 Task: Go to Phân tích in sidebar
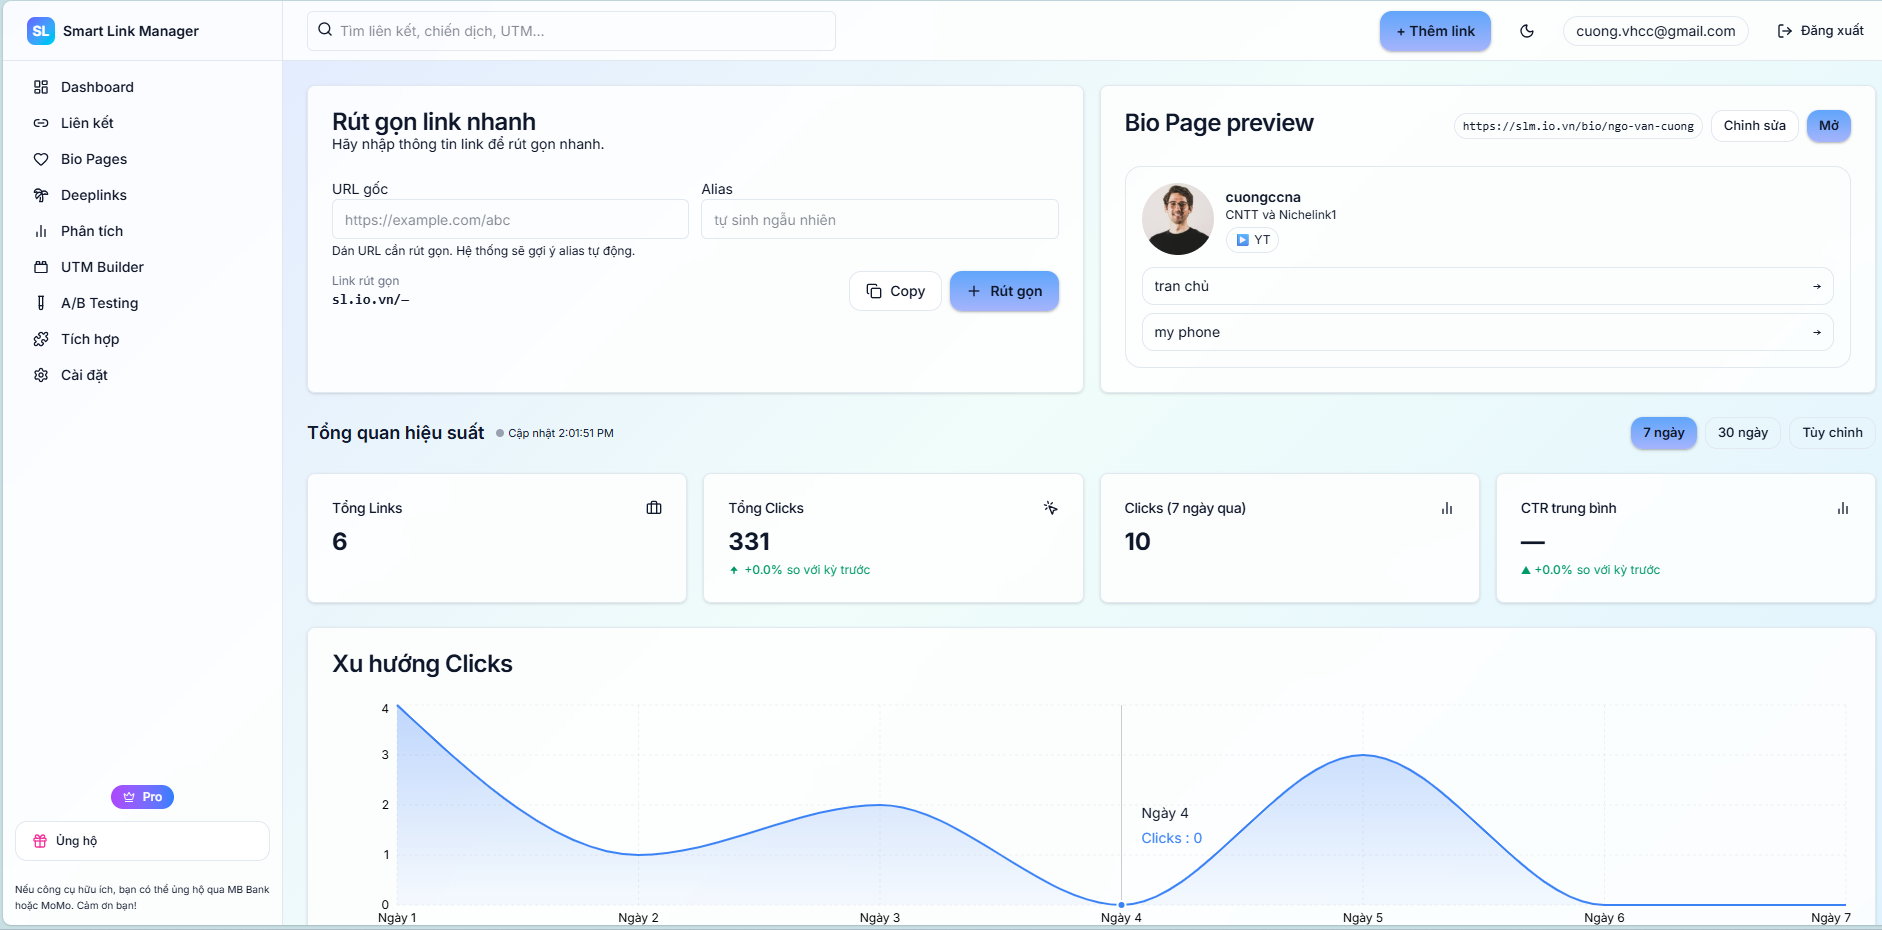[92, 231]
